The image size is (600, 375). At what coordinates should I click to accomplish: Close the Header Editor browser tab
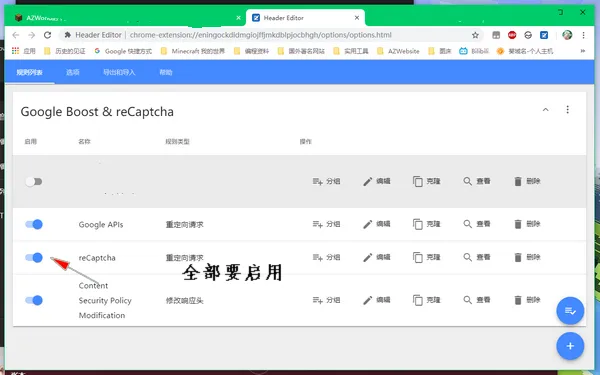pos(357,18)
